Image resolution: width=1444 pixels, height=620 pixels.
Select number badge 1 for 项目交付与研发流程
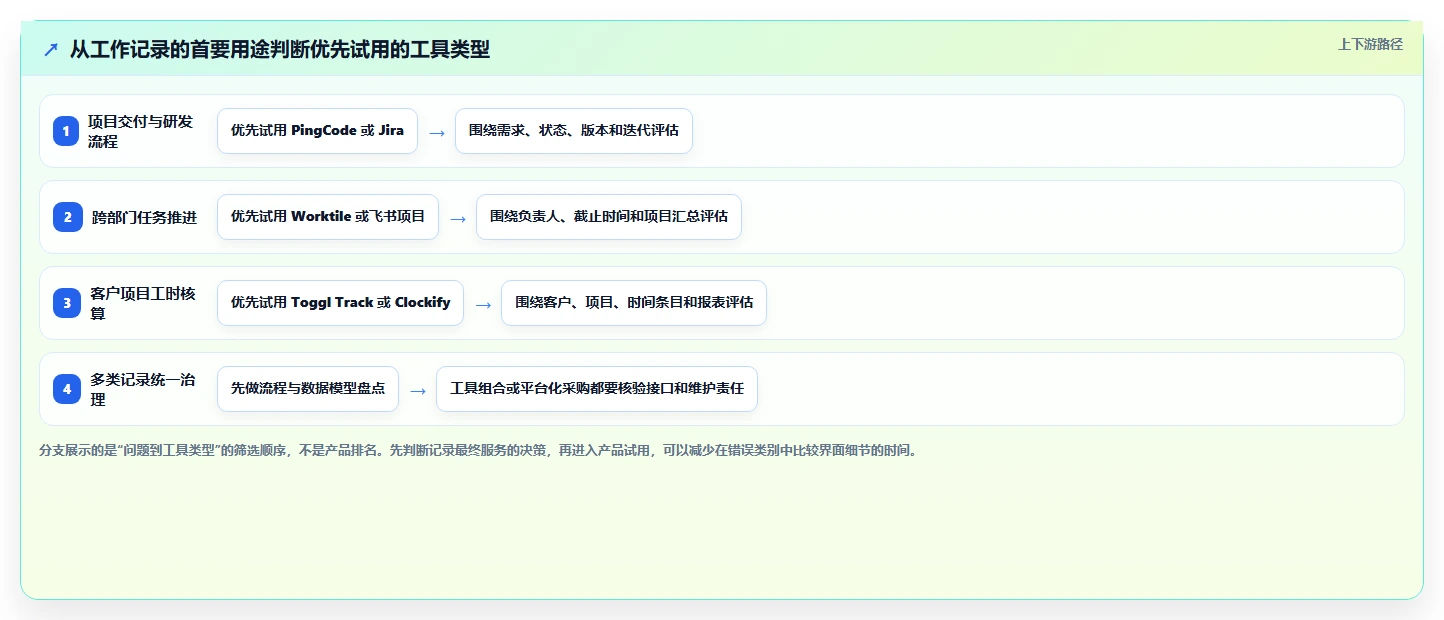click(x=66, y=131)
